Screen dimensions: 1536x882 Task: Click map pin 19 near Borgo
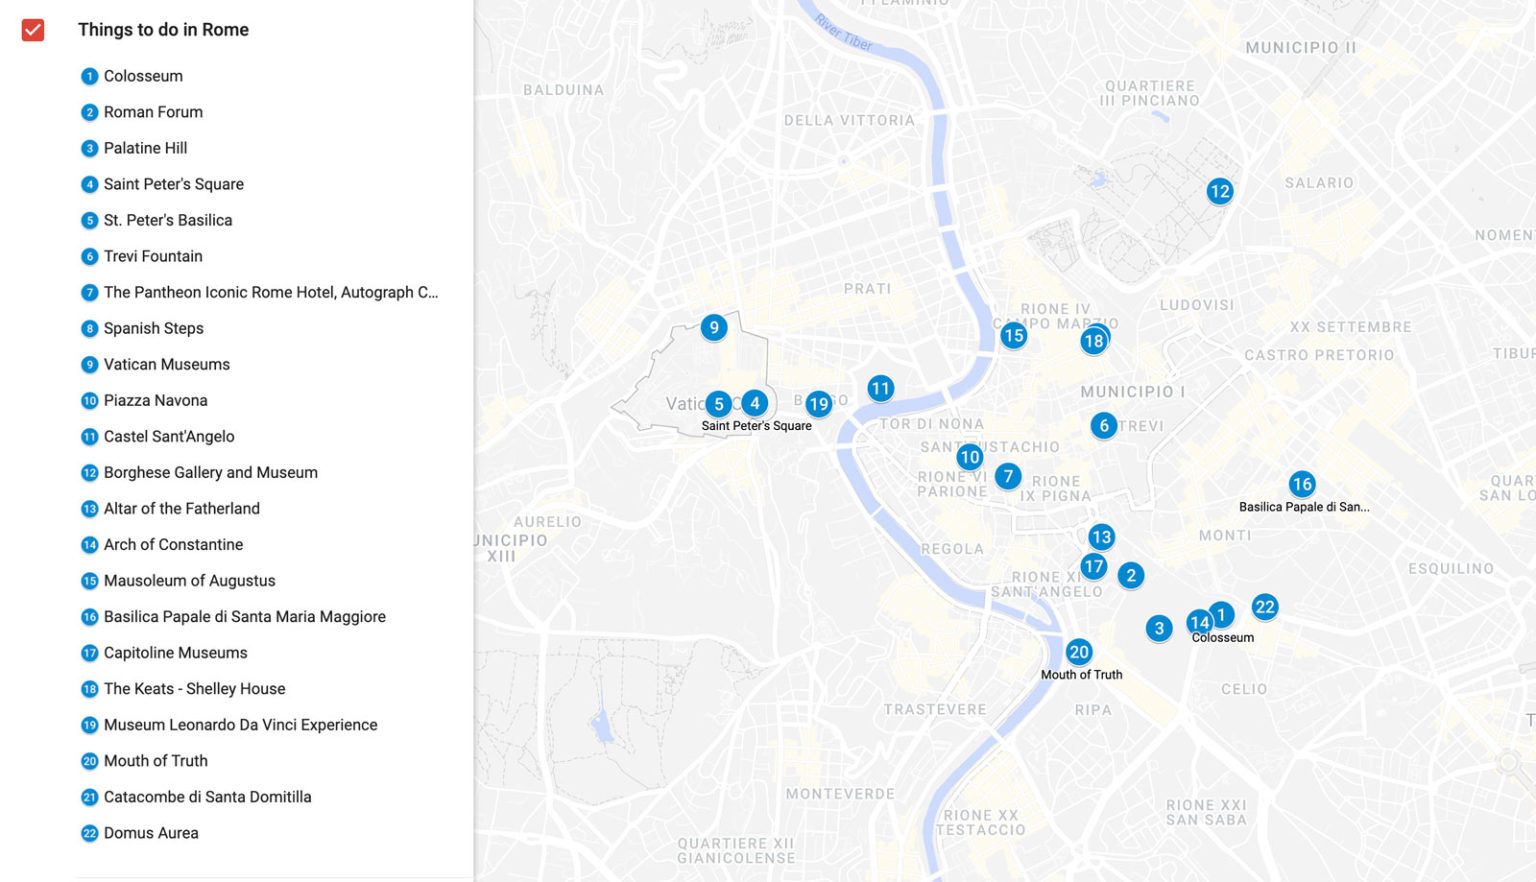(x=818, y=404)
